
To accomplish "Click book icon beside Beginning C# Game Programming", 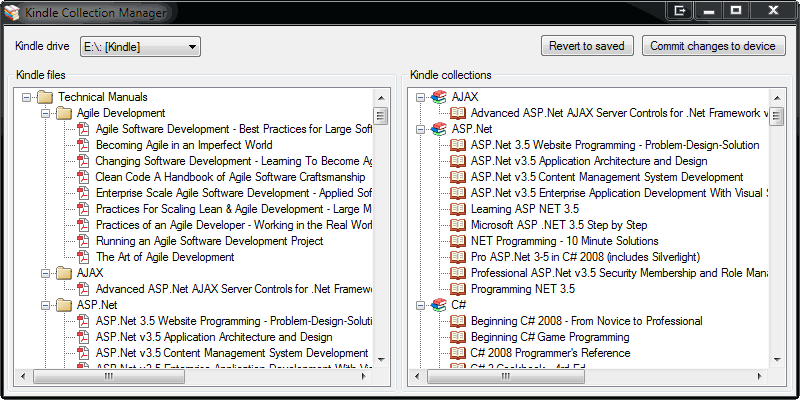I will [x=458, y=337].
